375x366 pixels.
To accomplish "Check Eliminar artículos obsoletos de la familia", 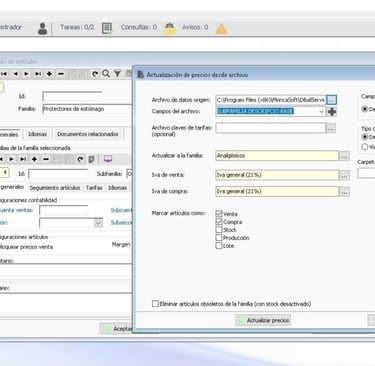I will click(x=155, y=304).
